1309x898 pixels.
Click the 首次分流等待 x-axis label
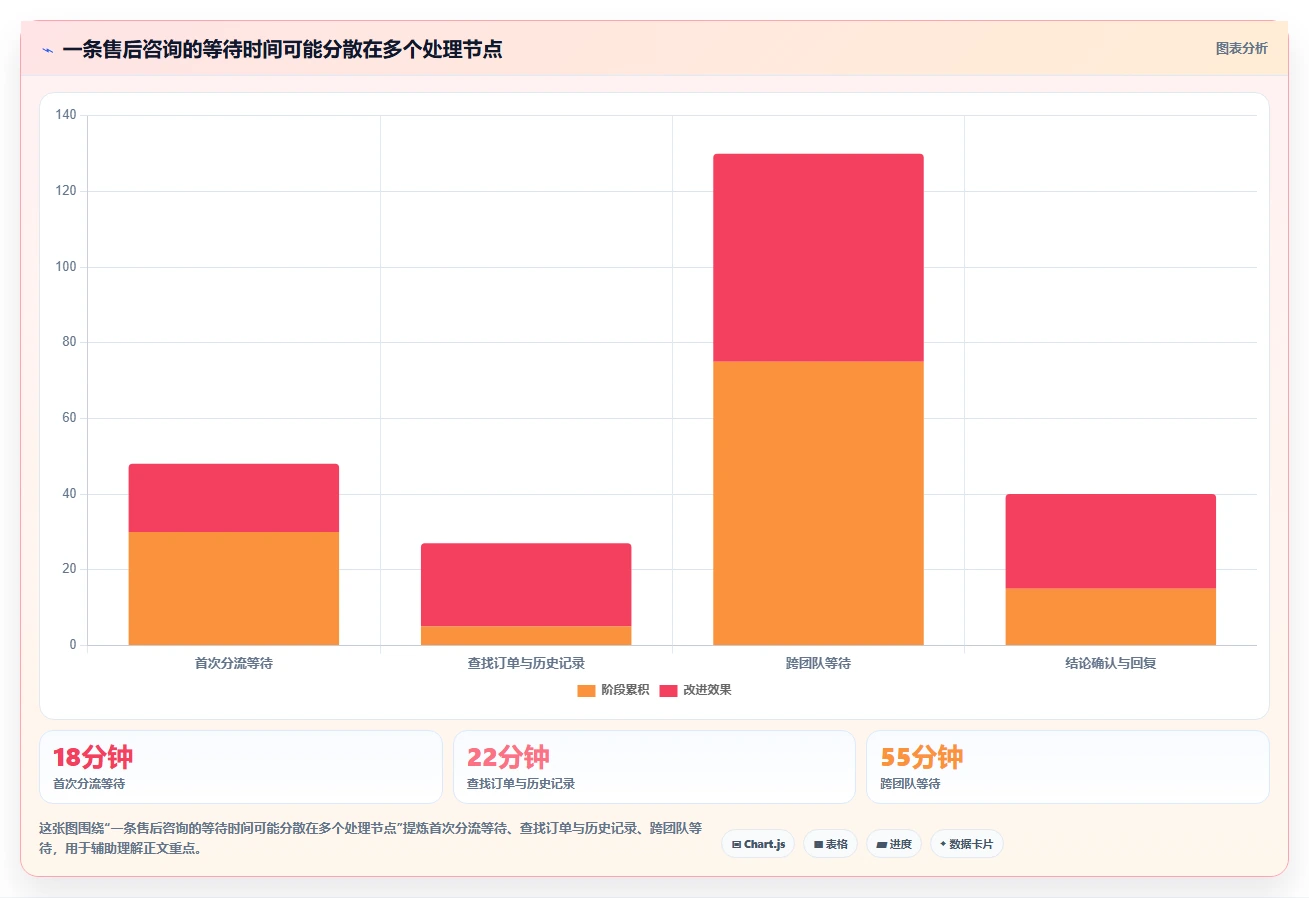click(x=234, y=663)
